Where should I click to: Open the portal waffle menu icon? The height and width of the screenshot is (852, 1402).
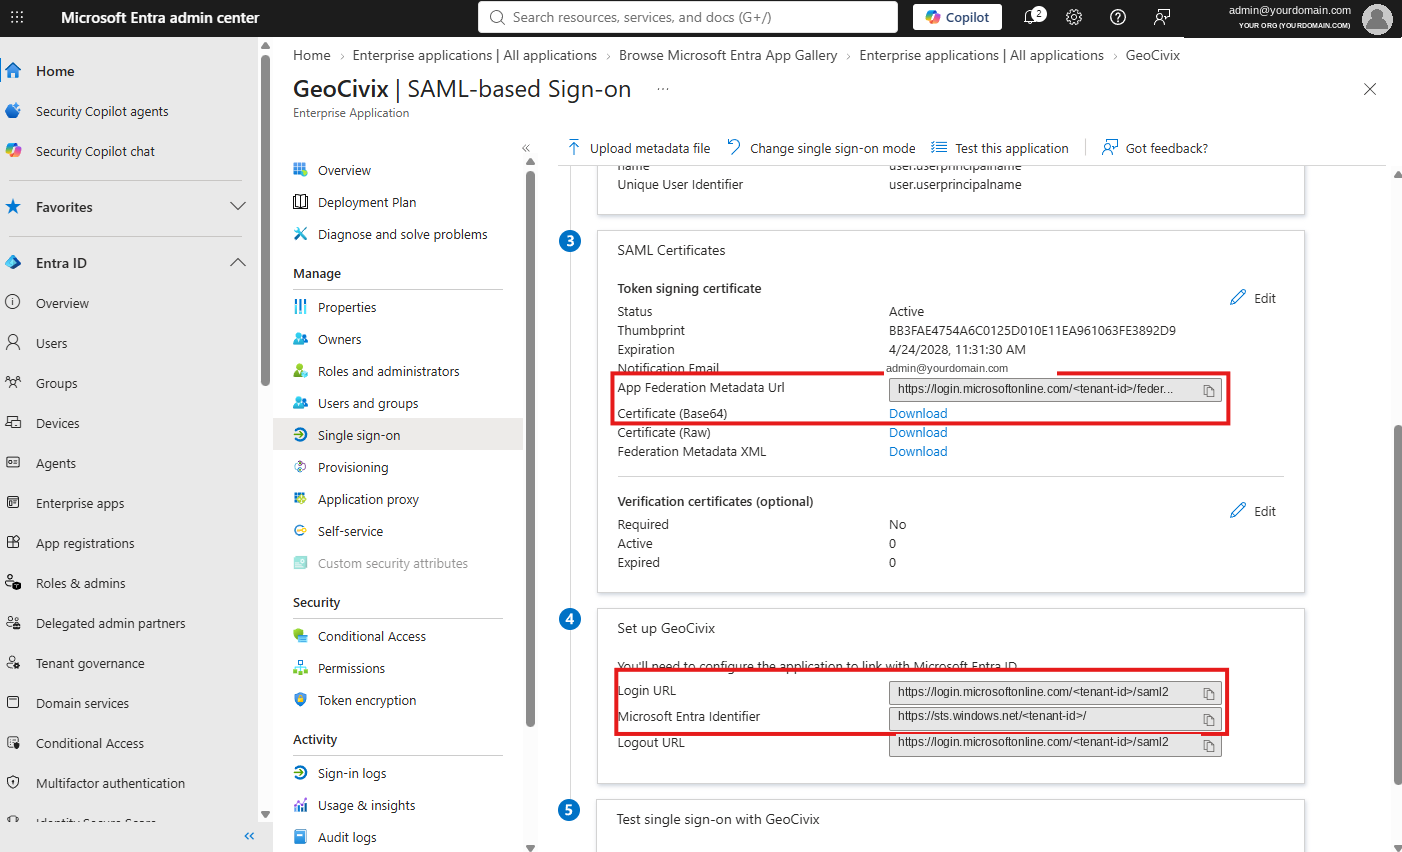pos(17,17)
